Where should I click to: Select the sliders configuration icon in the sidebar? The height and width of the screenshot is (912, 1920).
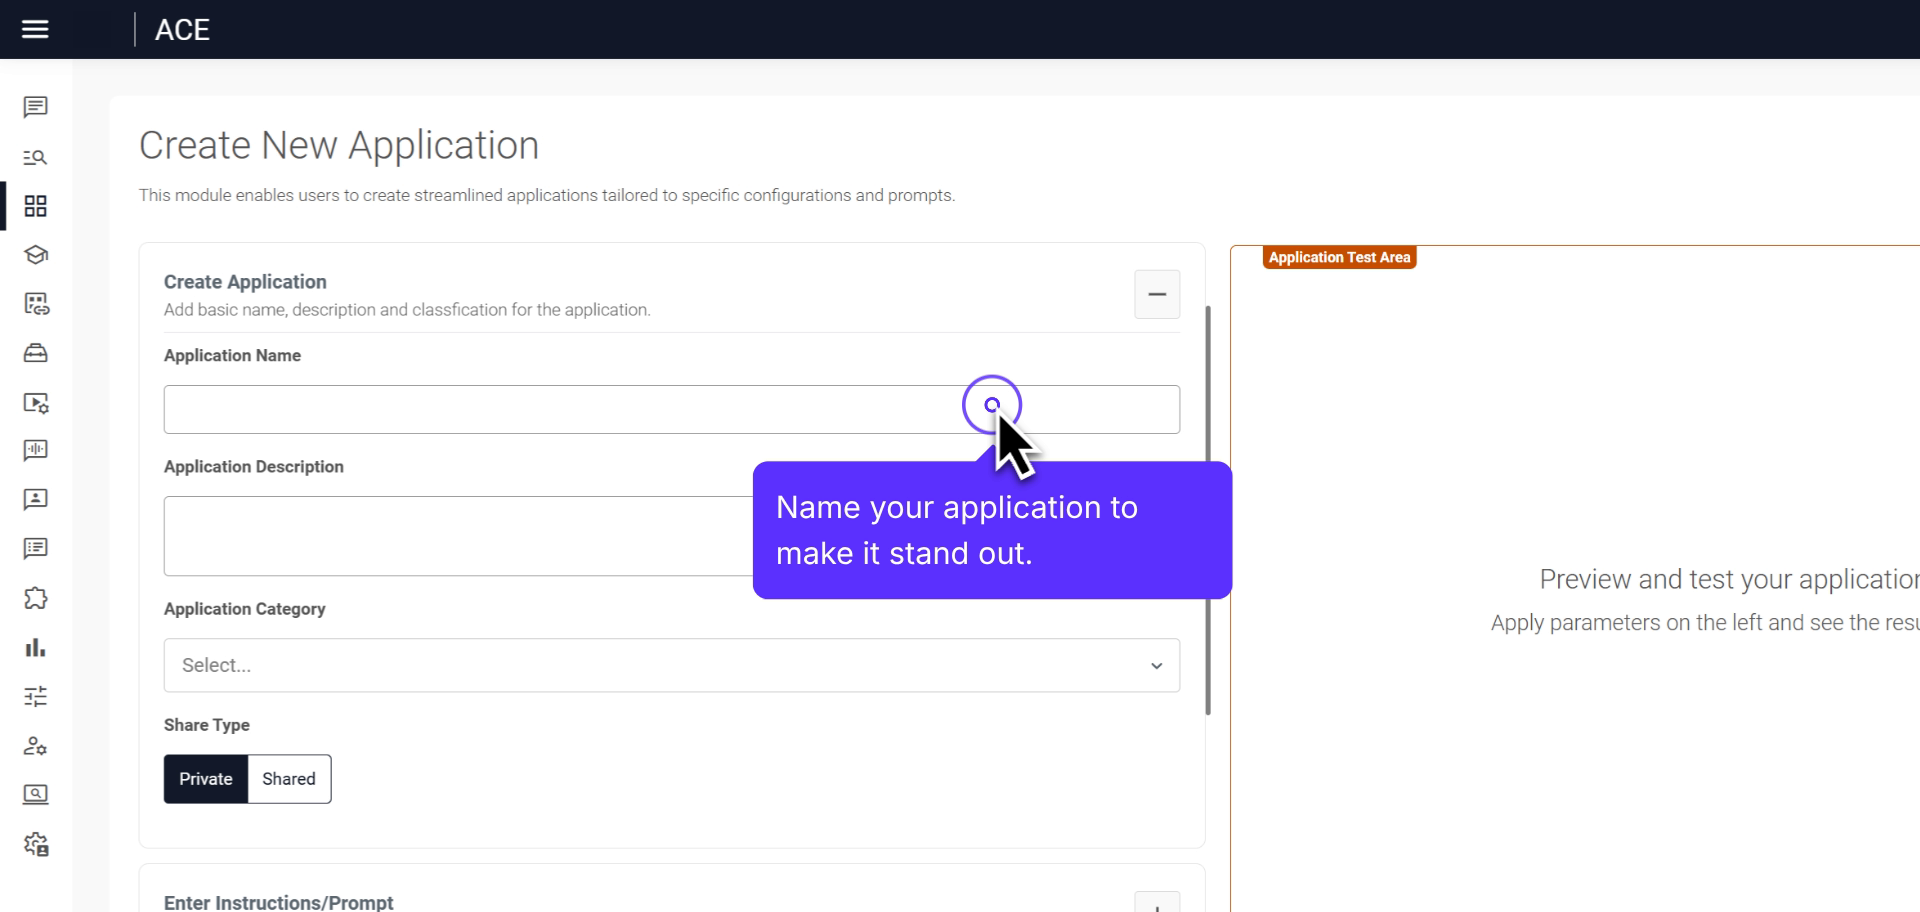(x=35, y=696)
